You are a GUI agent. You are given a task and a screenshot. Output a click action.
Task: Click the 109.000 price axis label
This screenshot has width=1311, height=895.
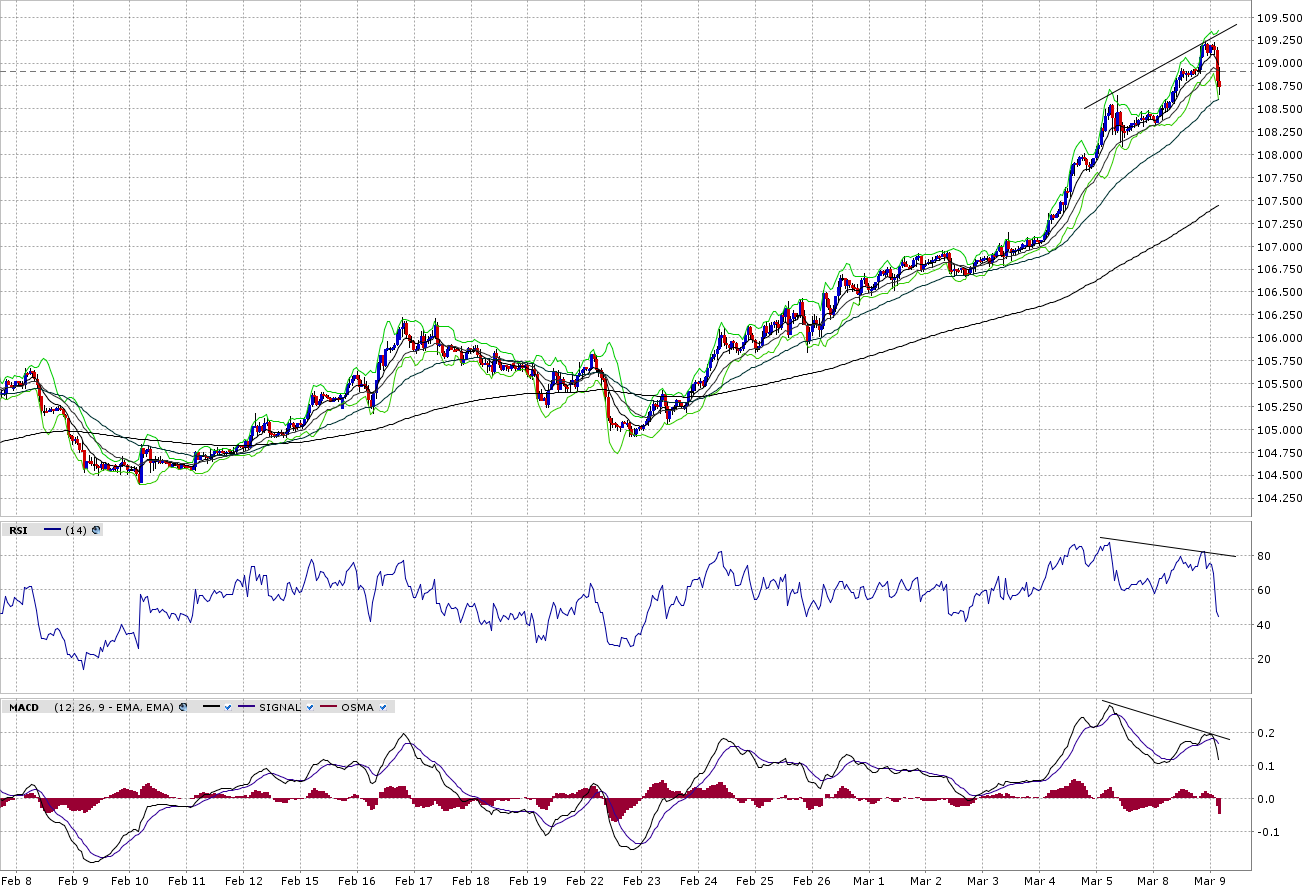1280,63
